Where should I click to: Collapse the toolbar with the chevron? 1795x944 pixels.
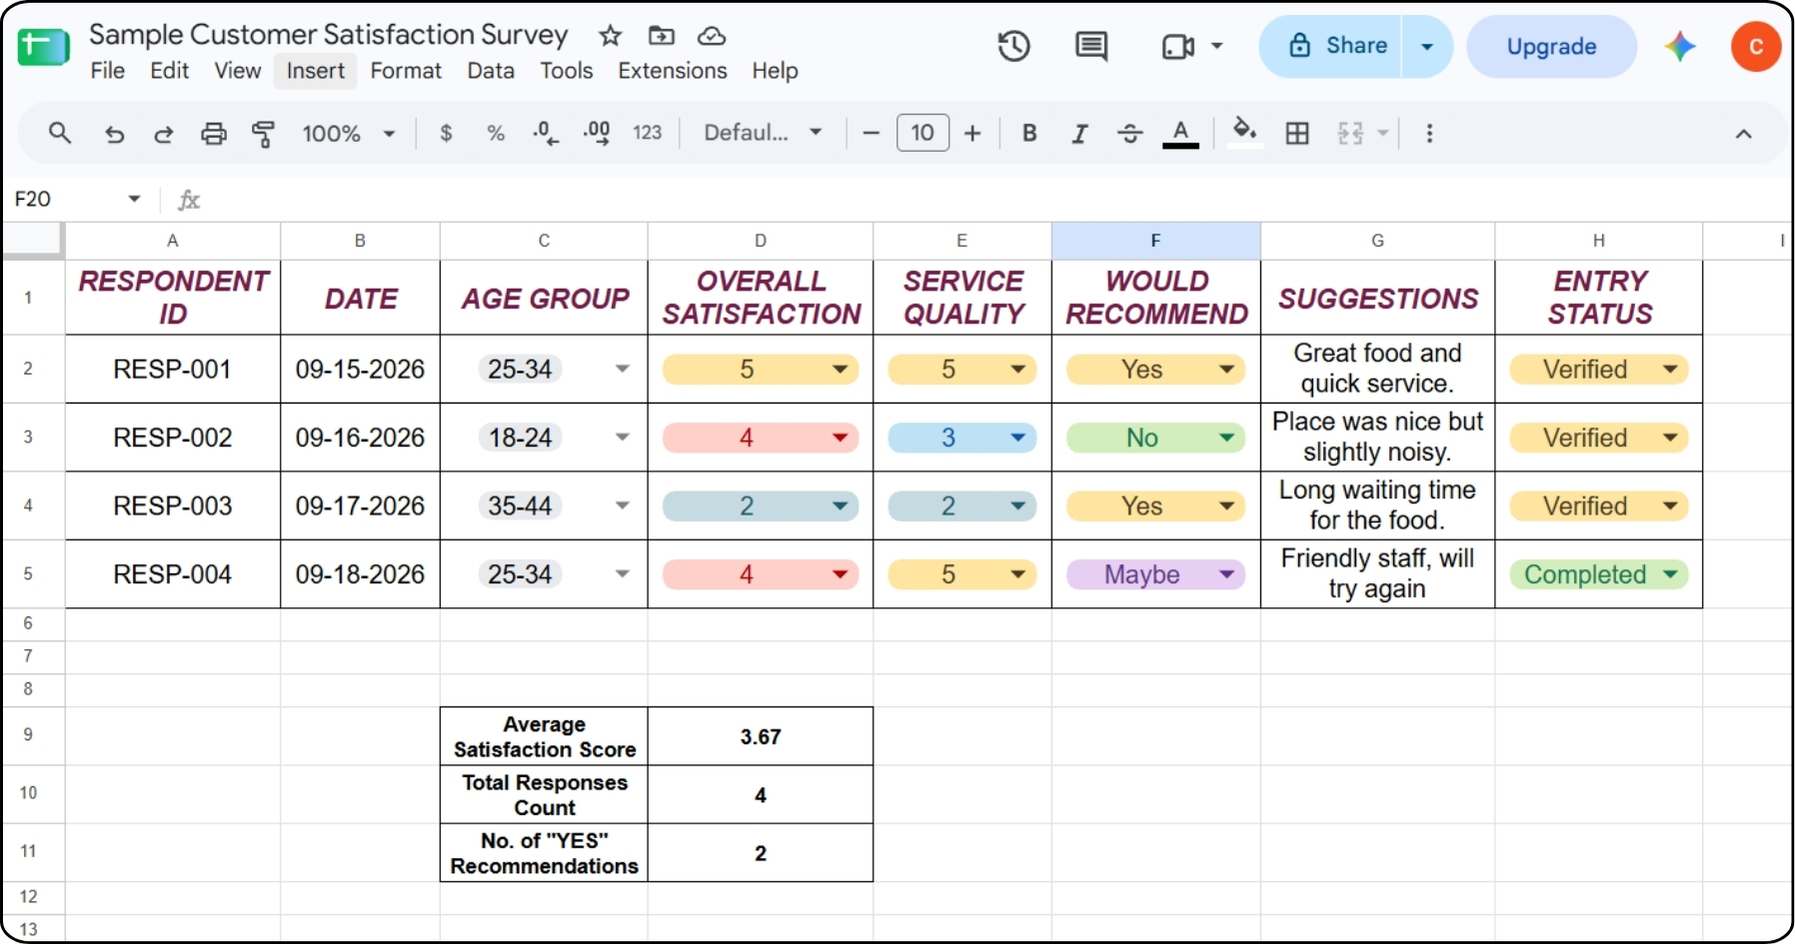coord(1743,133)
